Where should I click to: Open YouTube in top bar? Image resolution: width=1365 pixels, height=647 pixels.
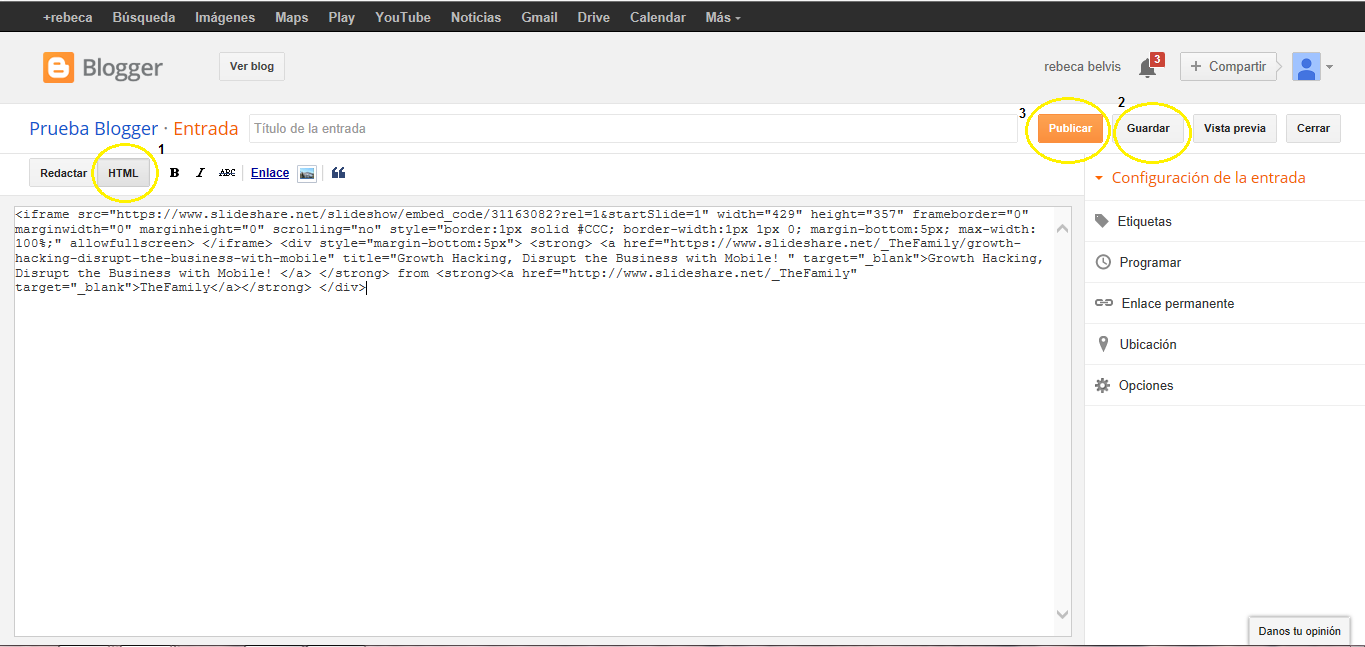coord(403,17)
